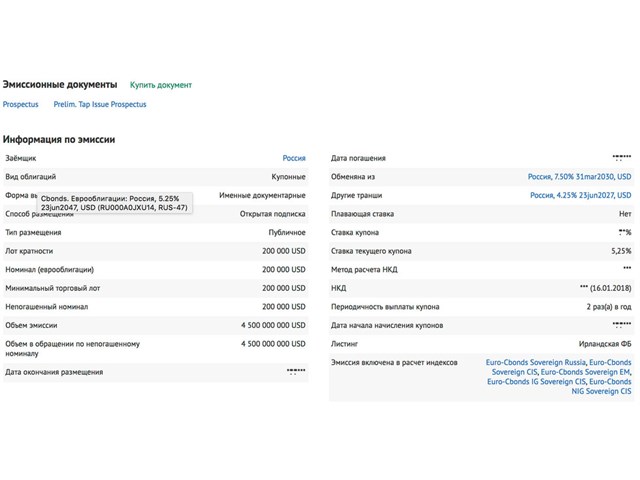Viewport: 640px width, 480px height.
Task: Click the 'Минимальный торговый лот' label
Action: click(53, 288)
